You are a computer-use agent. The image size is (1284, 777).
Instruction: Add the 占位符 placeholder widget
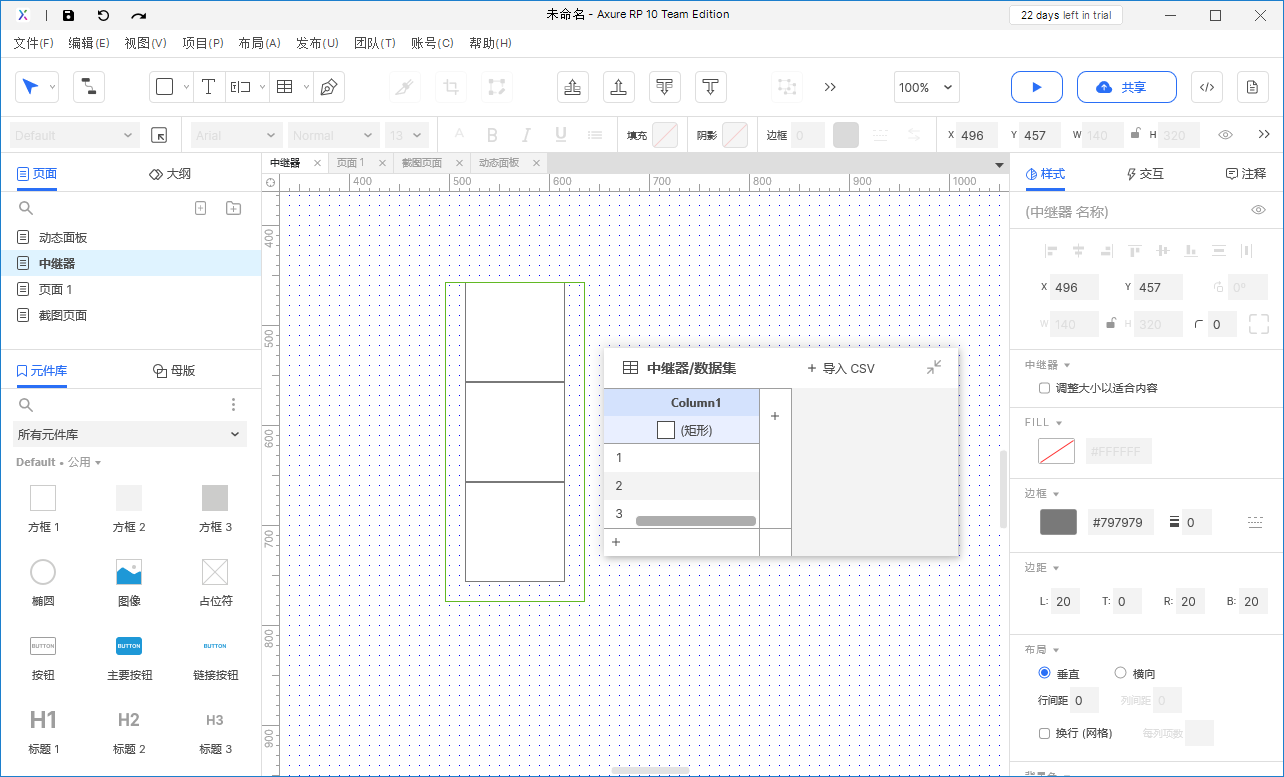(x=215, y=580)
